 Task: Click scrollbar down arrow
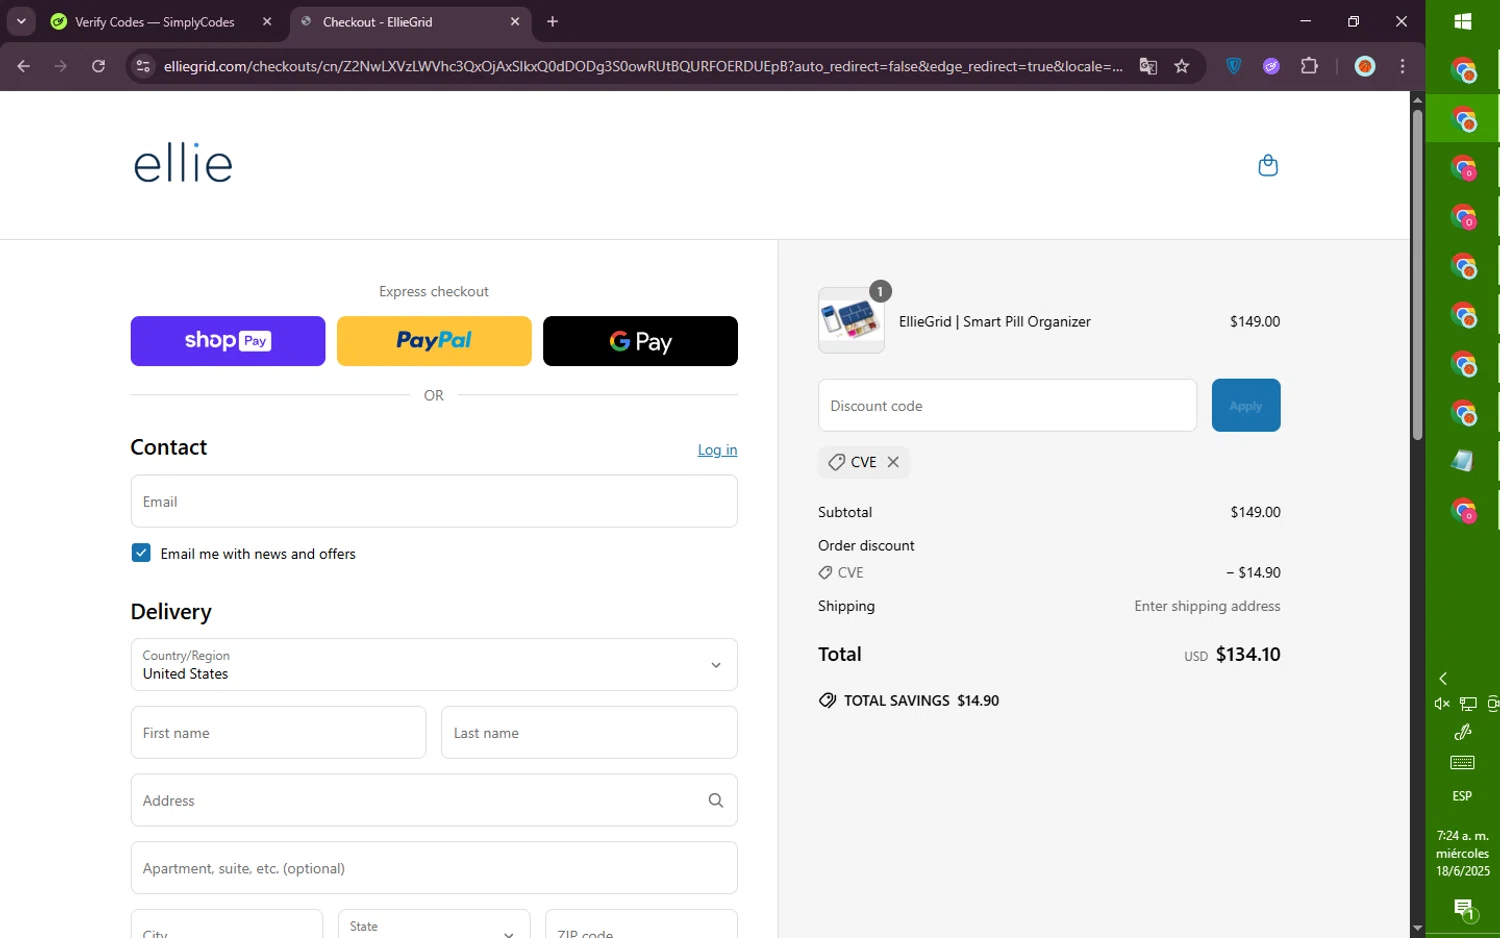coord(1417,929)
